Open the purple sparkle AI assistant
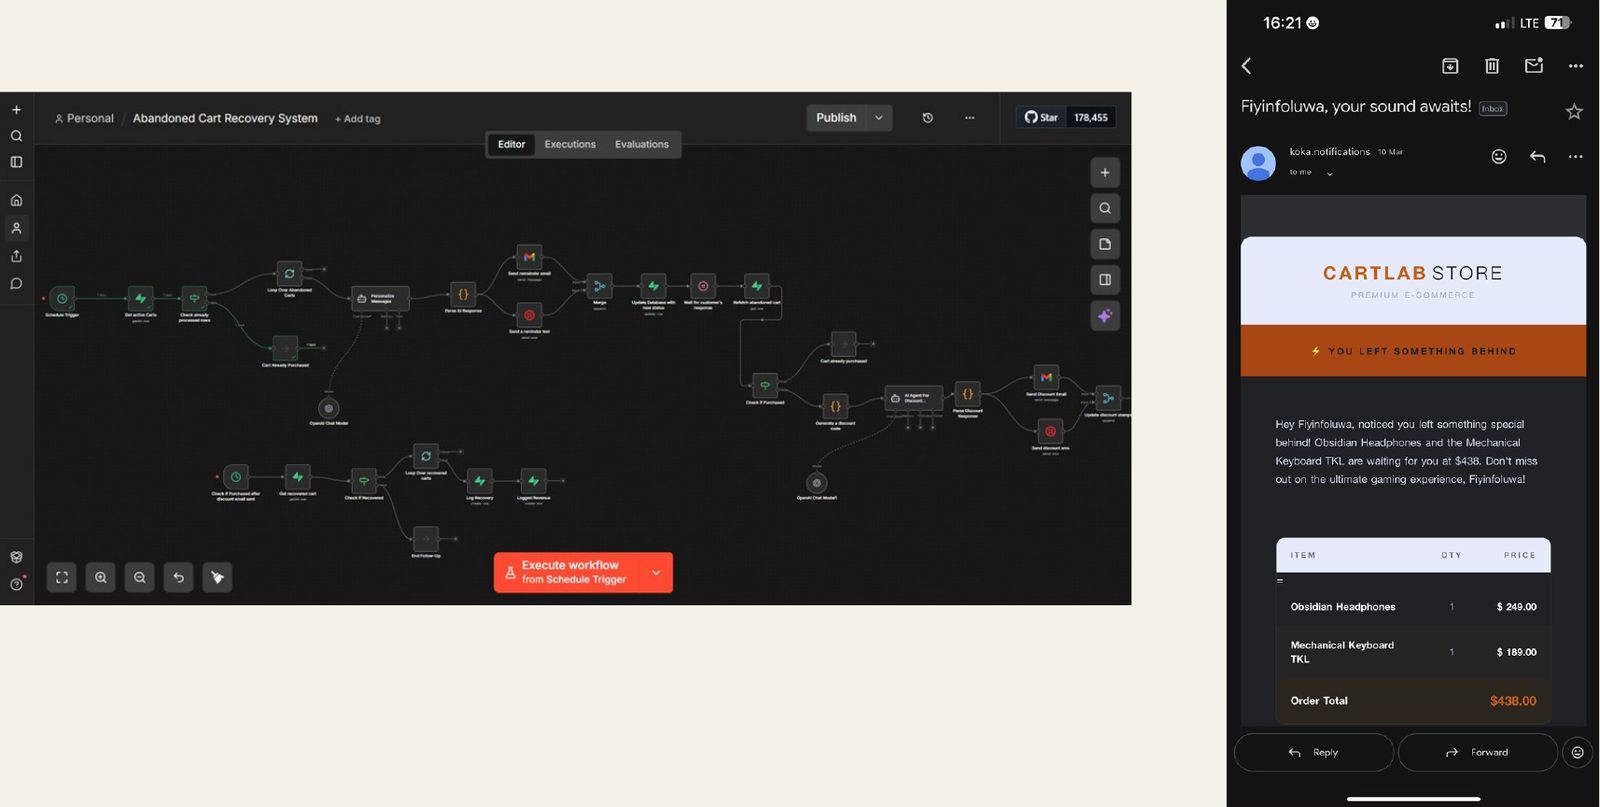The height and width of the screenshot is (807, 1600). [1105, 316]
